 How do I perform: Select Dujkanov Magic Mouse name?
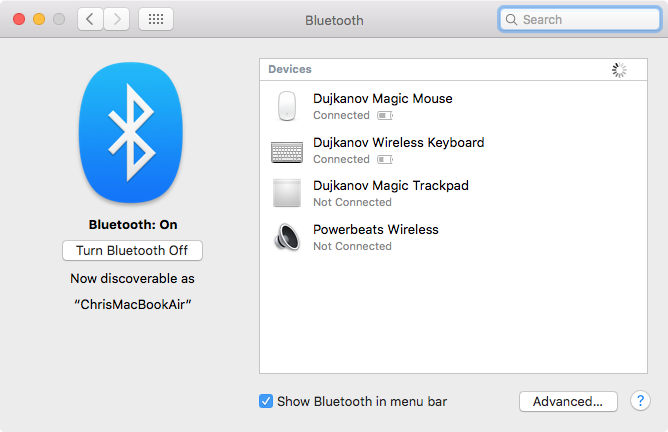point(383,98)
